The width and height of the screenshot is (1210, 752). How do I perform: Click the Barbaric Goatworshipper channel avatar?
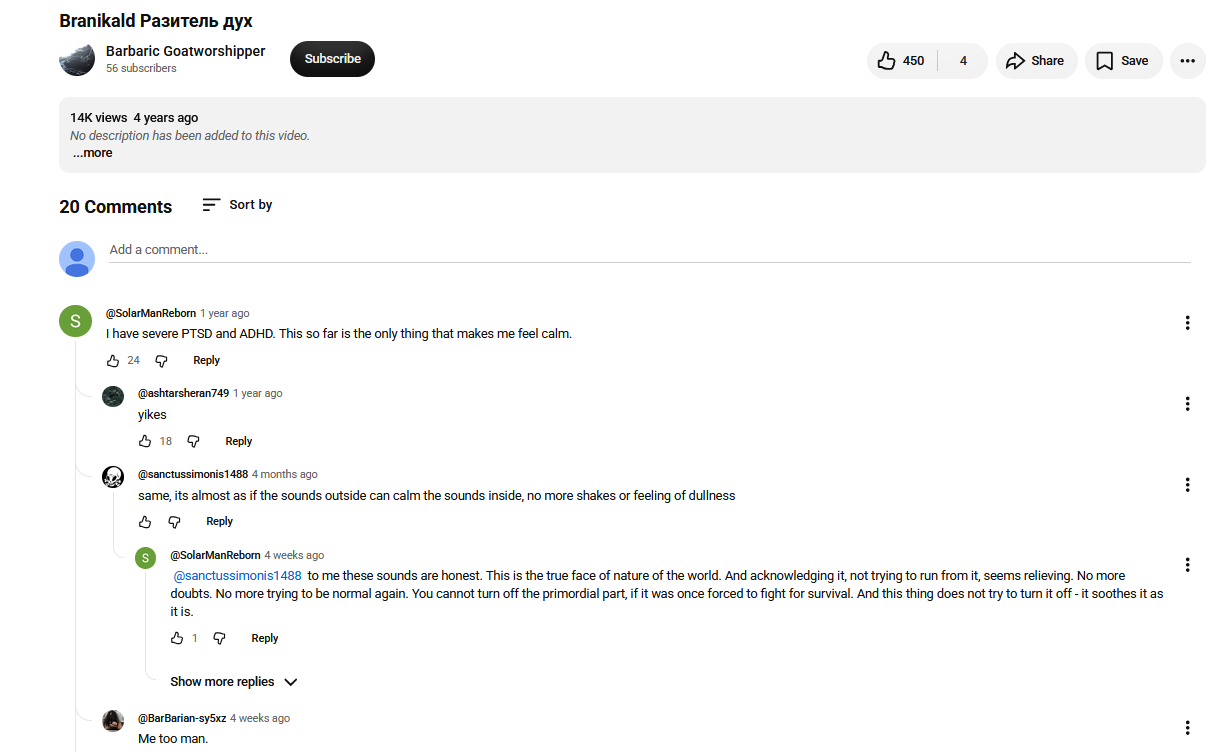pos(77,59)
